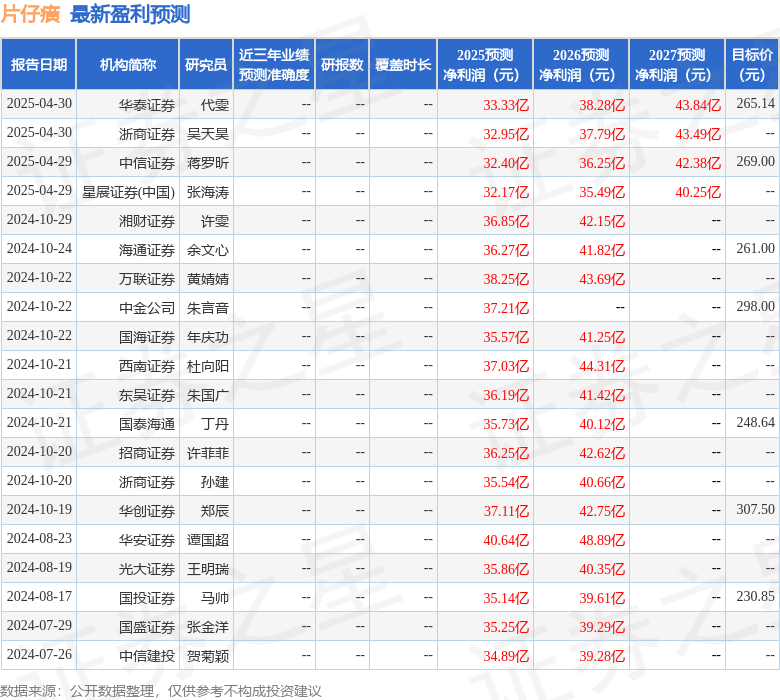Click the 目标价 column header

pyautogui.click(x=752, y=65)
